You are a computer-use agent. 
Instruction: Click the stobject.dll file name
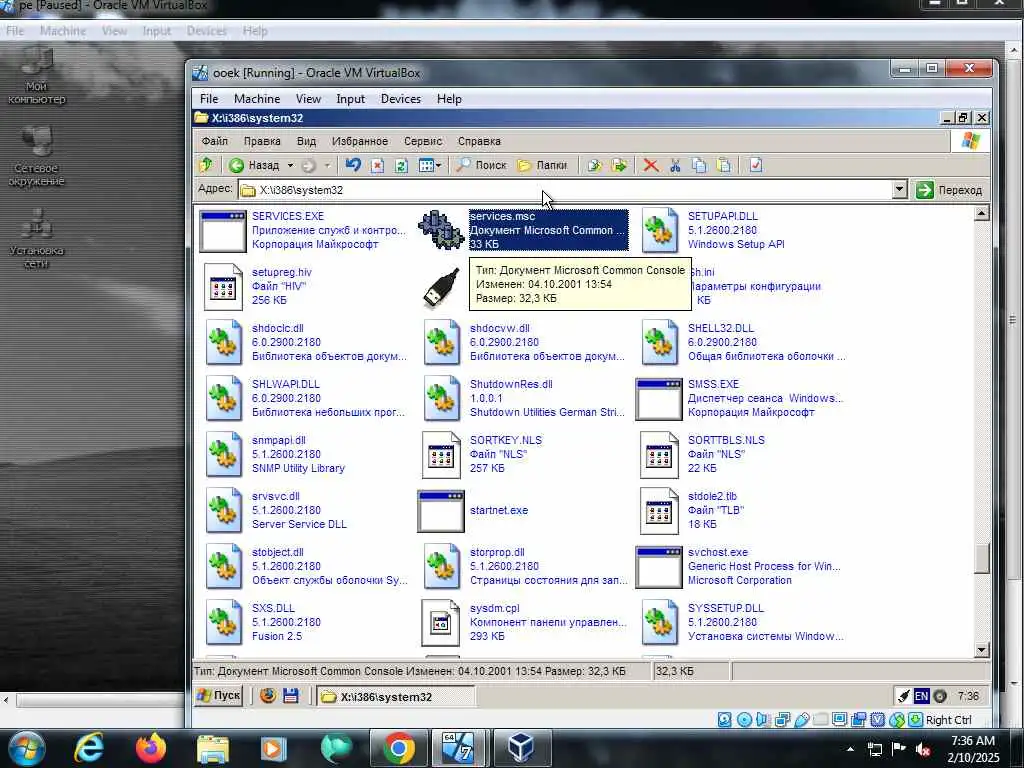click(278, 552)
